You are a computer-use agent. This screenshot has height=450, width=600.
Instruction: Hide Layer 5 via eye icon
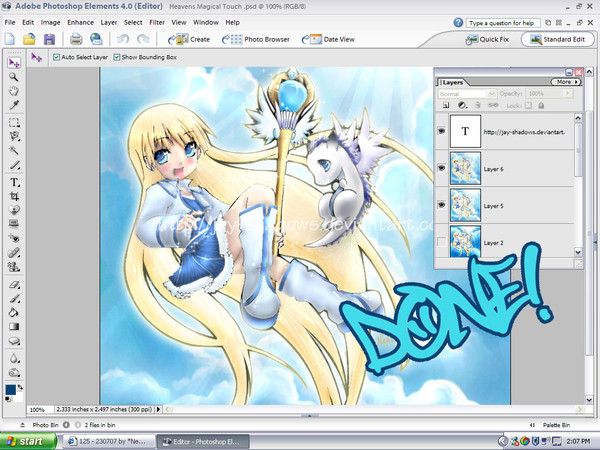[x=442, y=205]
